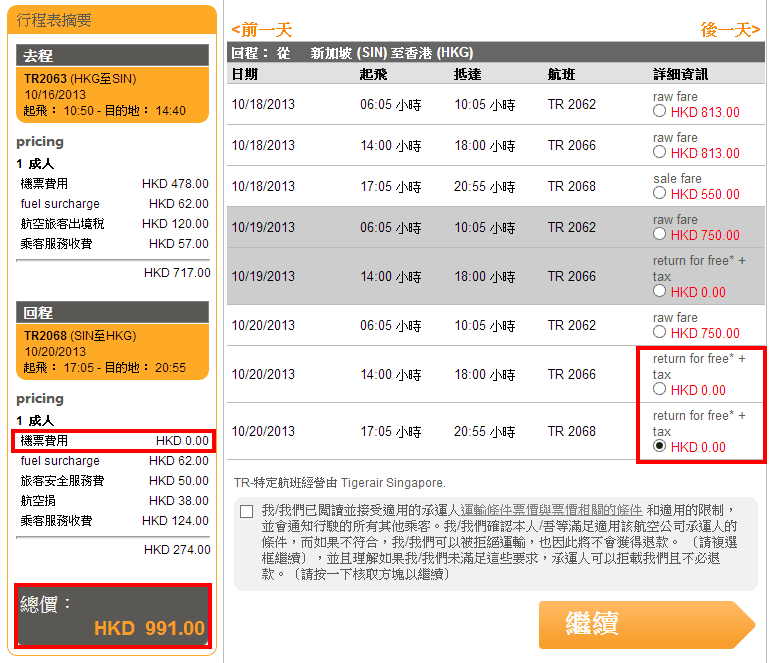Click the selected 10/20/2013 TR 2068 radio button
This screenshot has height=663, width=771.
[659, 447]
